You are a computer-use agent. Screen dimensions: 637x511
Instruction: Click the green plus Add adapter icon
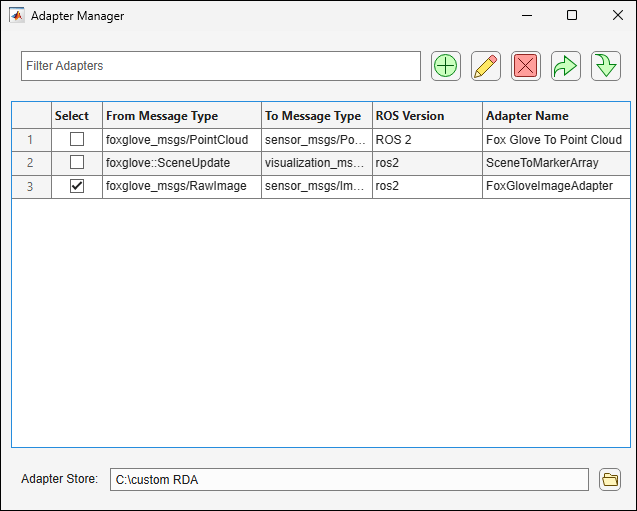[446, 66]
